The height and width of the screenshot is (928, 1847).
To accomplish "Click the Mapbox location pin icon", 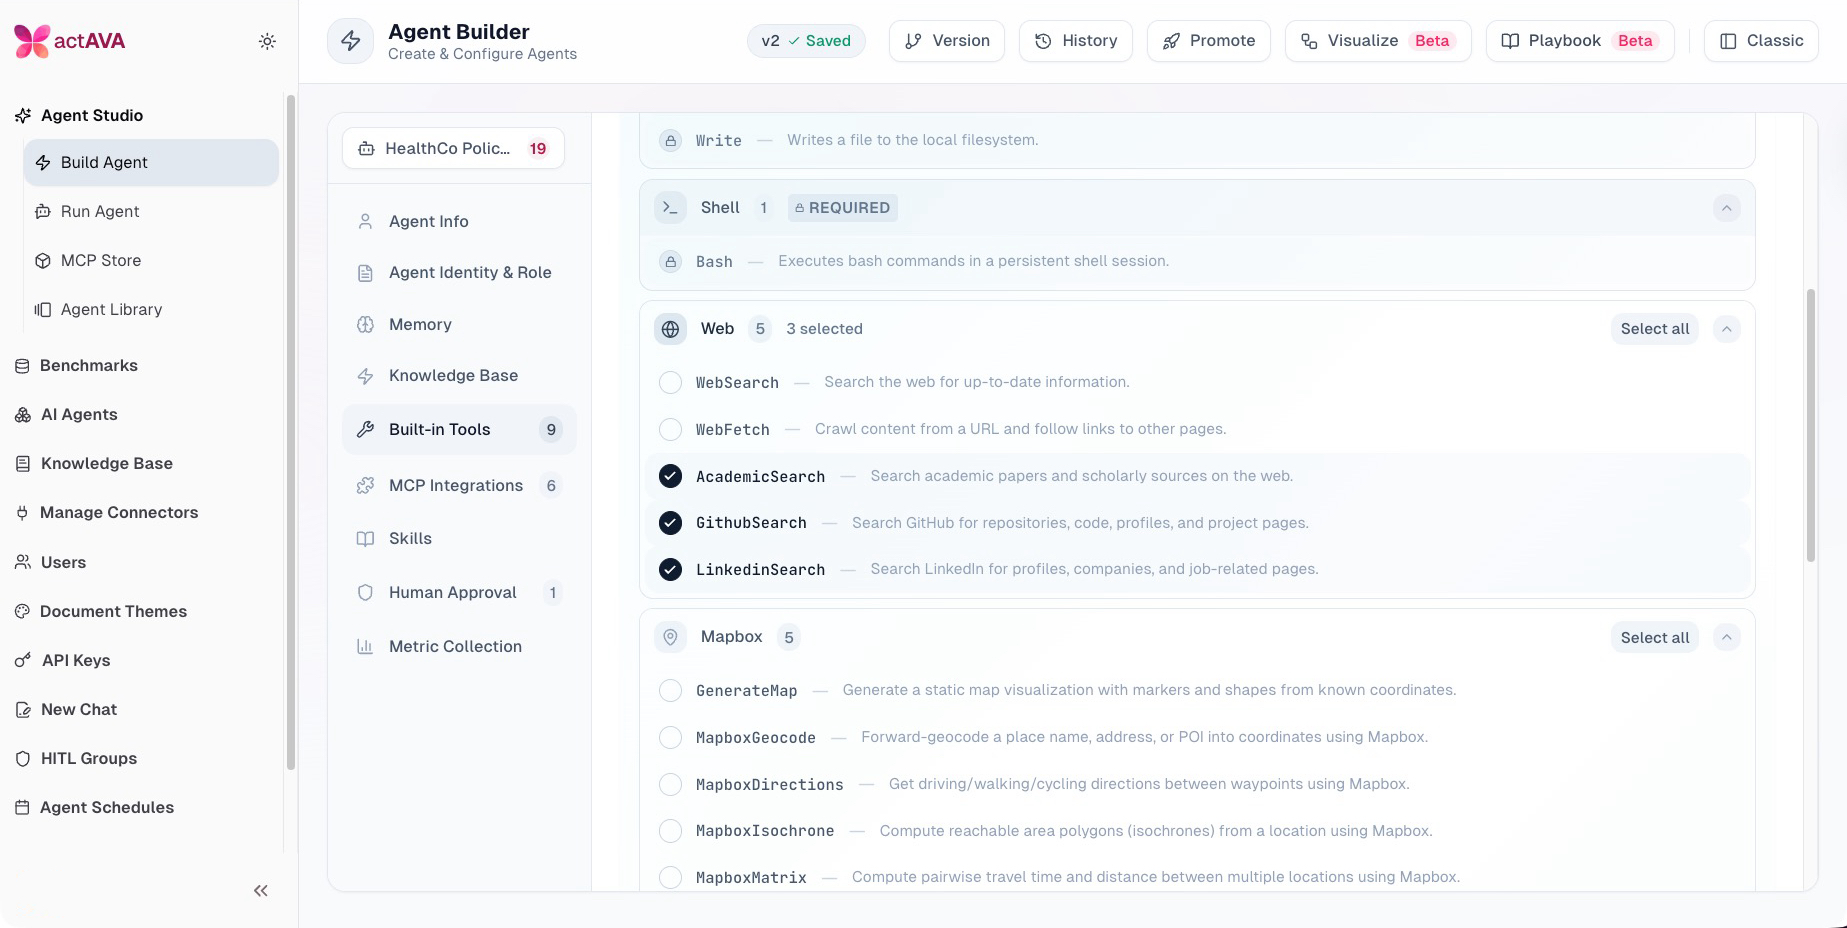I will click(670, 637).
